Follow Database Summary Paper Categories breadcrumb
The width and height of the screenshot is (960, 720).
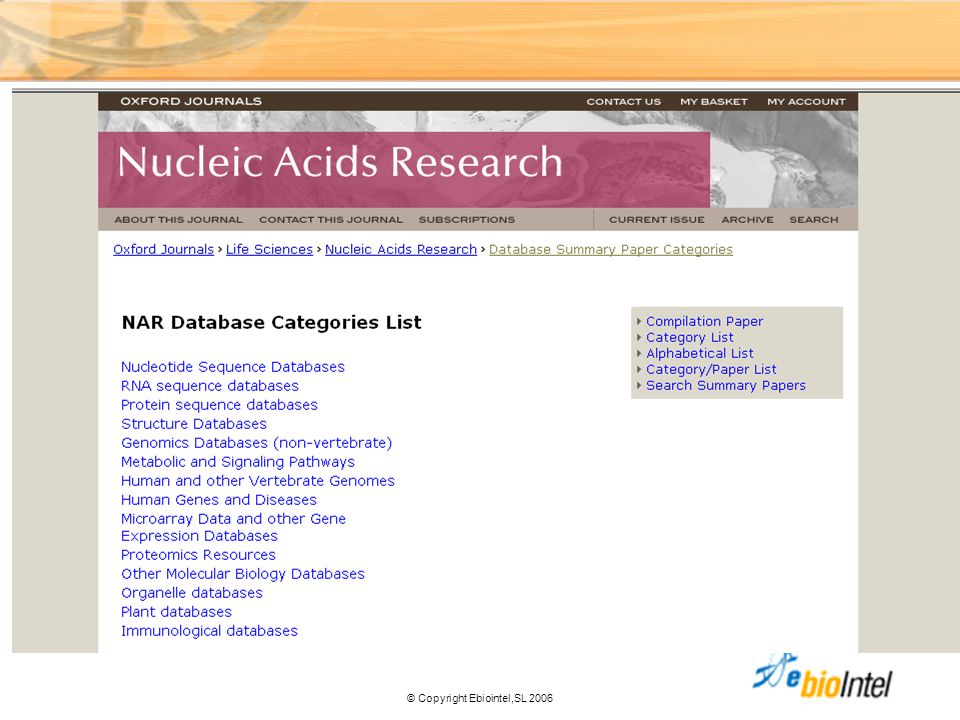pos(611,249)
